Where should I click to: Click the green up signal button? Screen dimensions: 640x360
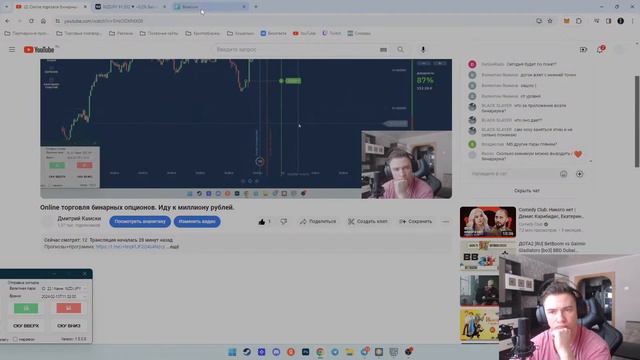click(26, 308)
